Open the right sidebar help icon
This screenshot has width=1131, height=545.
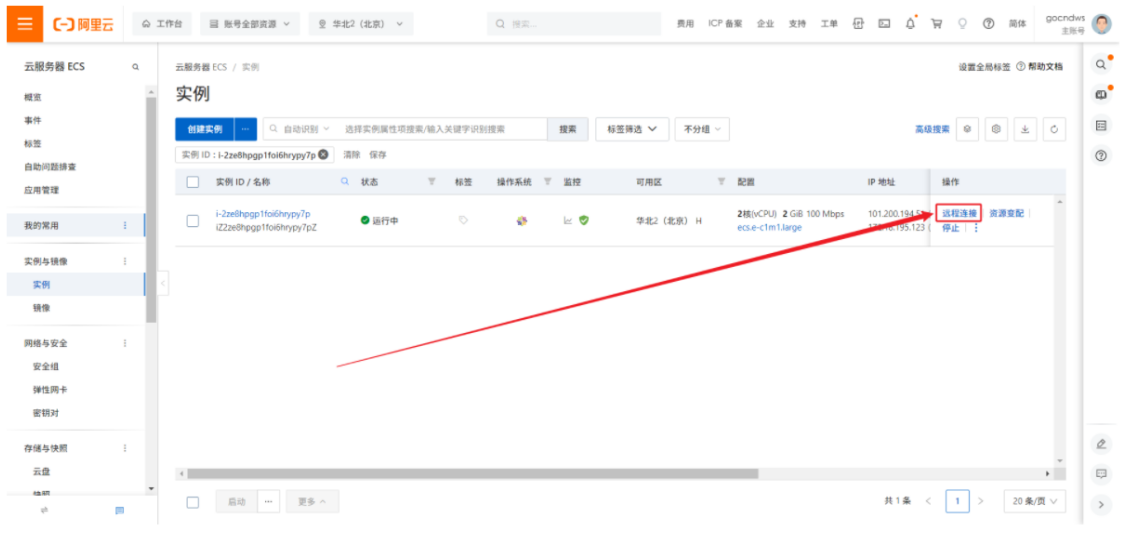pos(1101,156)
